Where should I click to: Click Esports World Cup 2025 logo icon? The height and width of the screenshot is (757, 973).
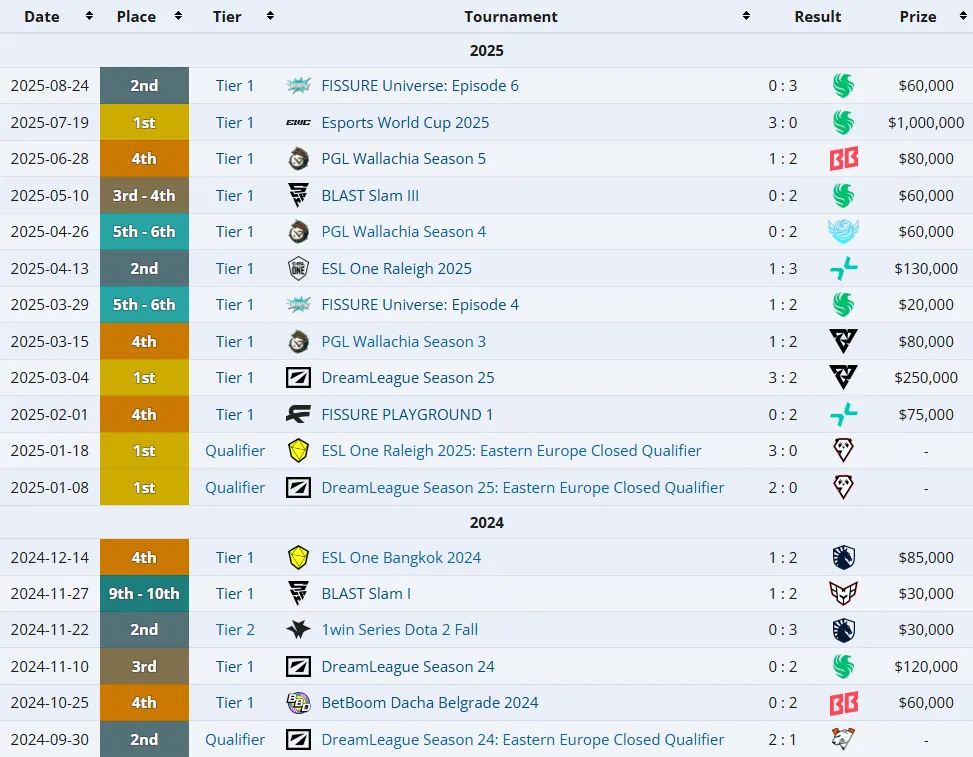(298, 123)
